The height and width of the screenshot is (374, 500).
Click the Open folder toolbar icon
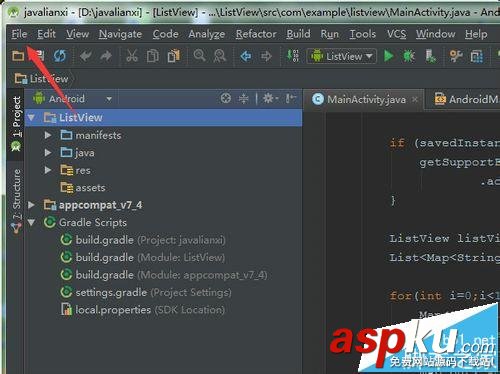point(18,56)
